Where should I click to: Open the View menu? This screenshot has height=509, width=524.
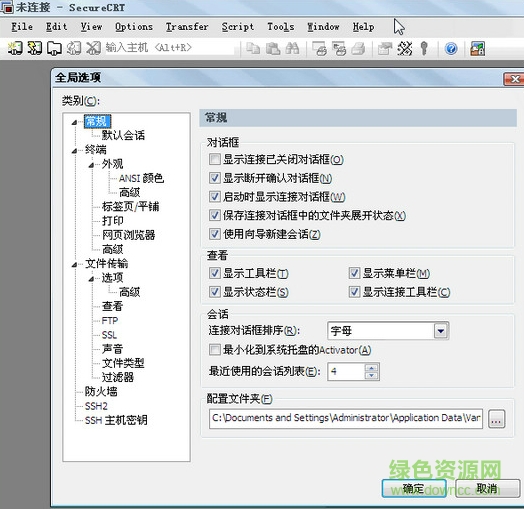(x=92, y=27)
